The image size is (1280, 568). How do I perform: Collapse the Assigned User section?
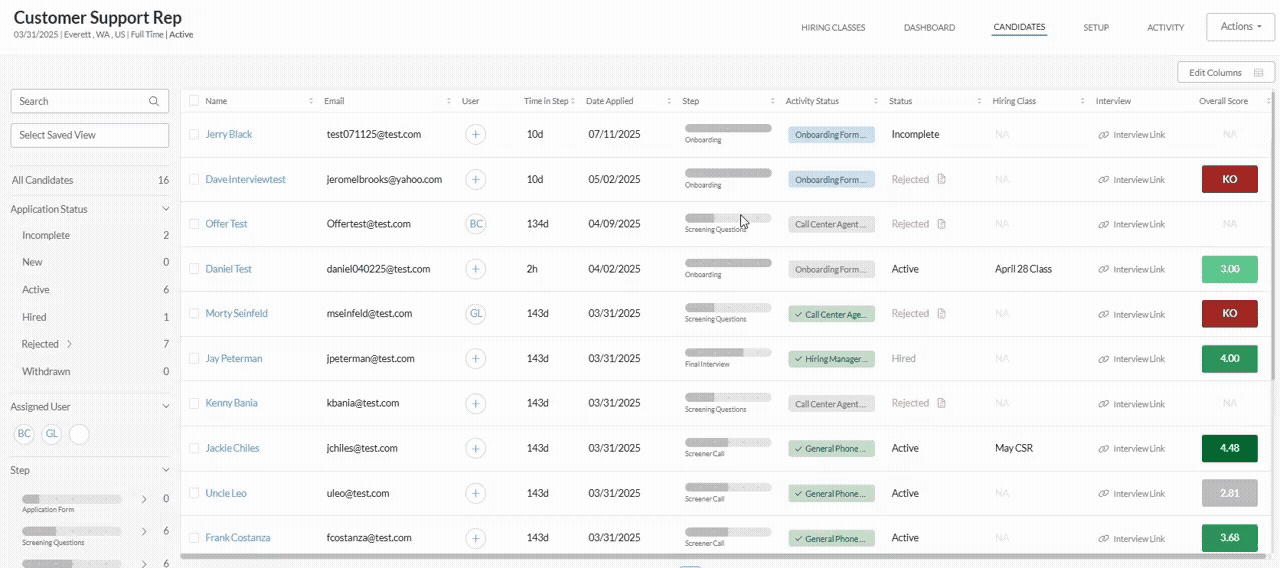(x=165, y=407)
